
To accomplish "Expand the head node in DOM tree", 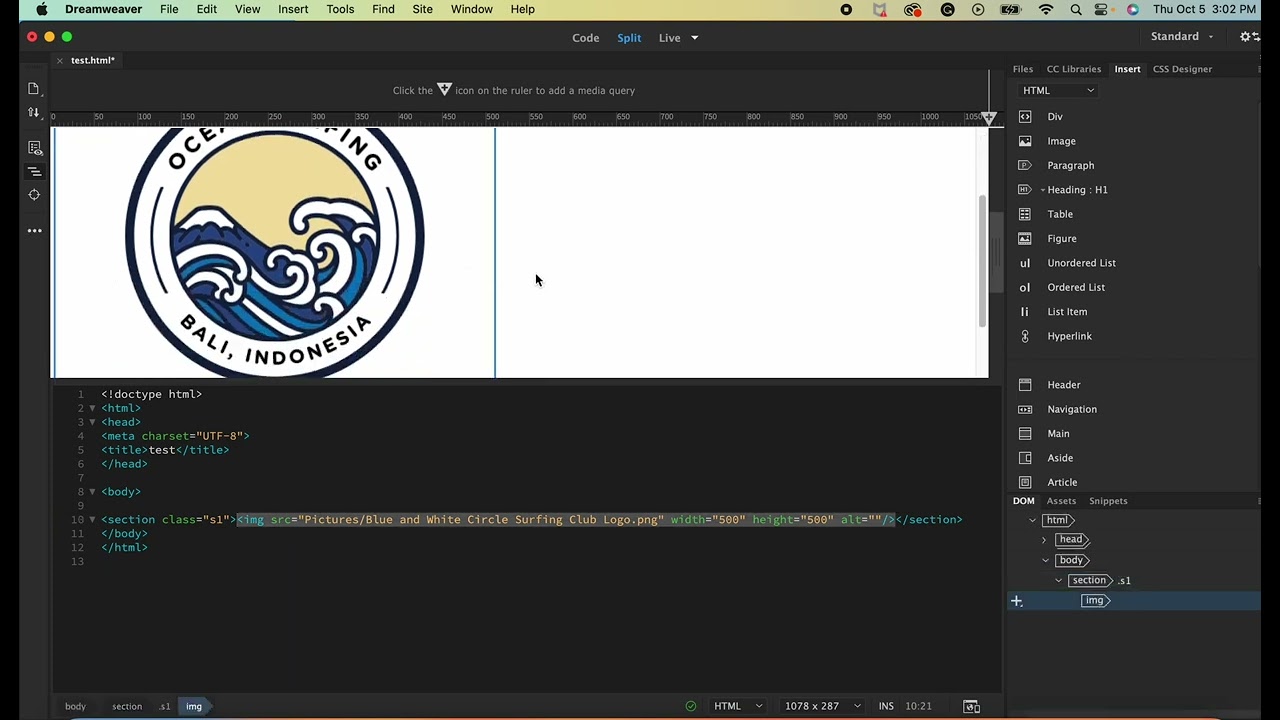I will click(1045, 540).
